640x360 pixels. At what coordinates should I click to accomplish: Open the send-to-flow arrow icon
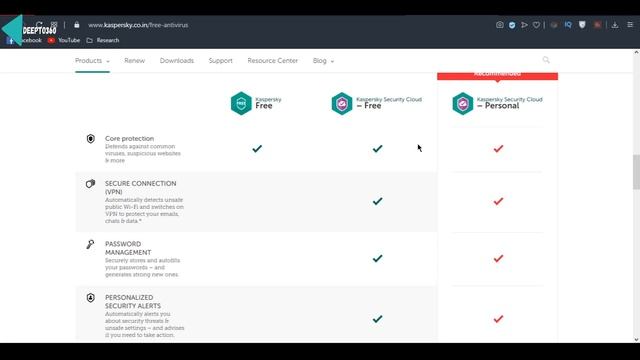524,25
